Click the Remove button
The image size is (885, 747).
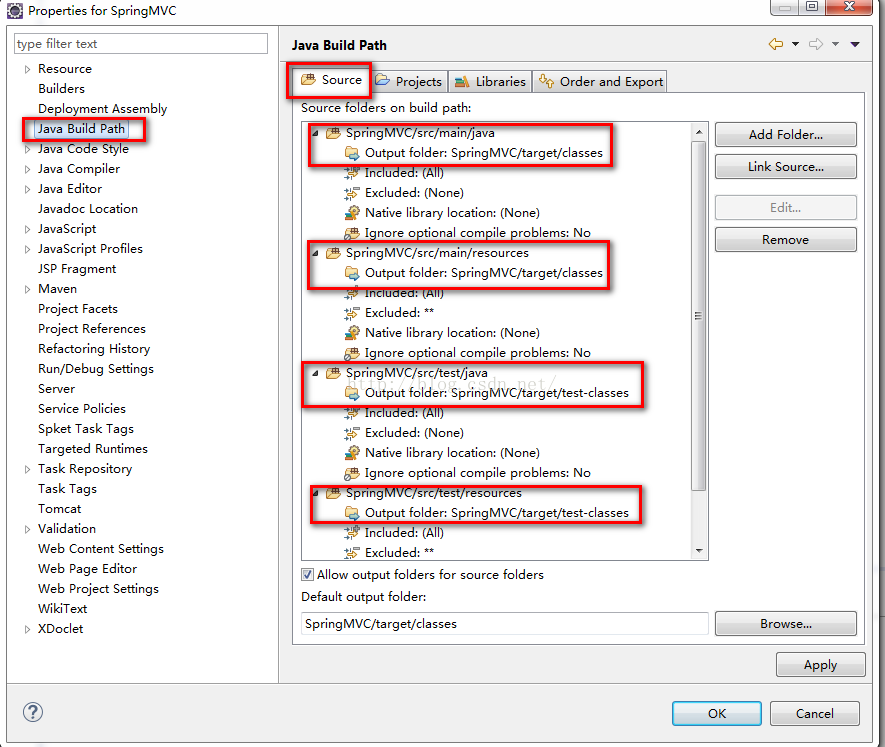tap(786, 239)
